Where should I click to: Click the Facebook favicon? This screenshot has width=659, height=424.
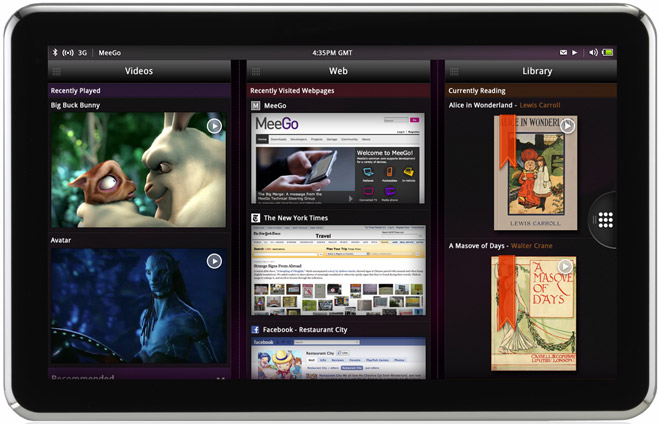tap(255, 330)
